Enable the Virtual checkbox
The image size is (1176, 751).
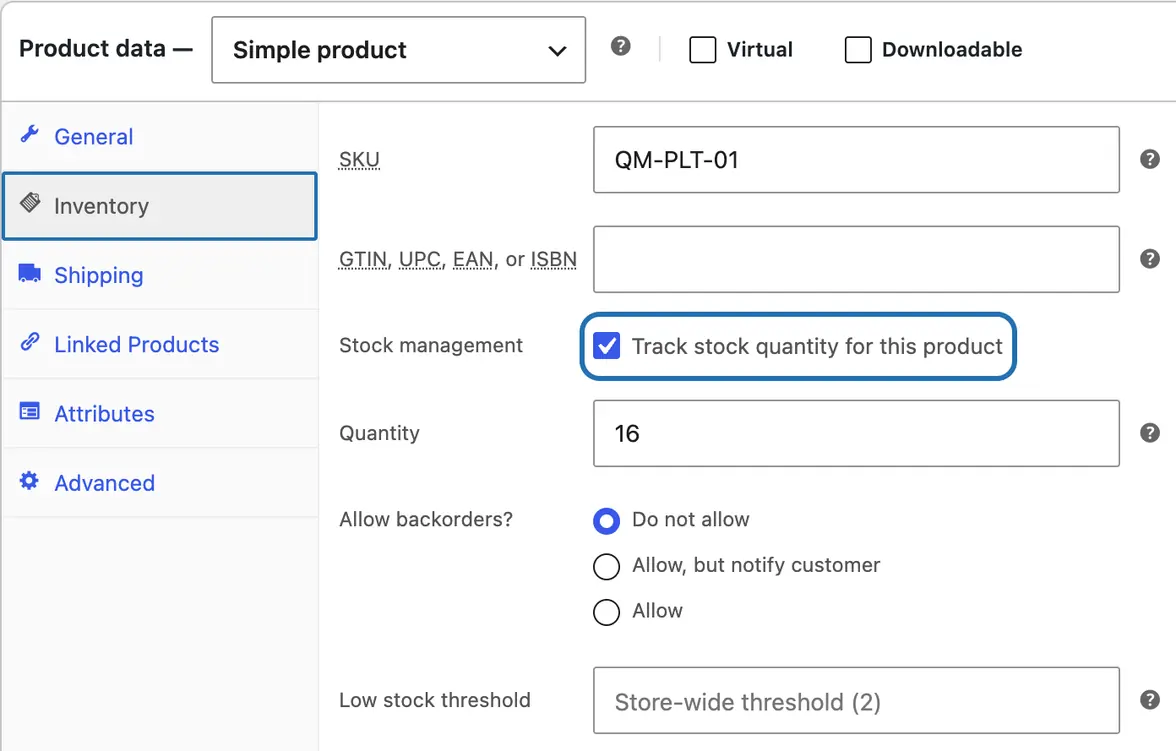coord(703,50)
